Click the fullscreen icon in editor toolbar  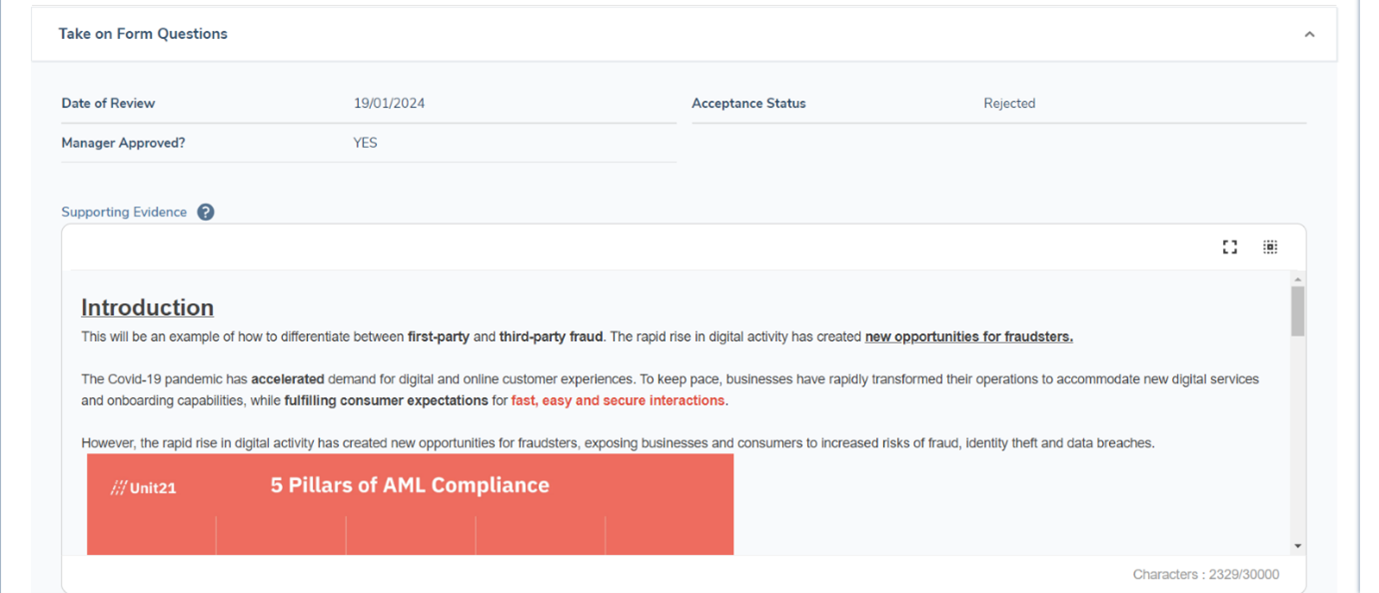pos(1229,247)
